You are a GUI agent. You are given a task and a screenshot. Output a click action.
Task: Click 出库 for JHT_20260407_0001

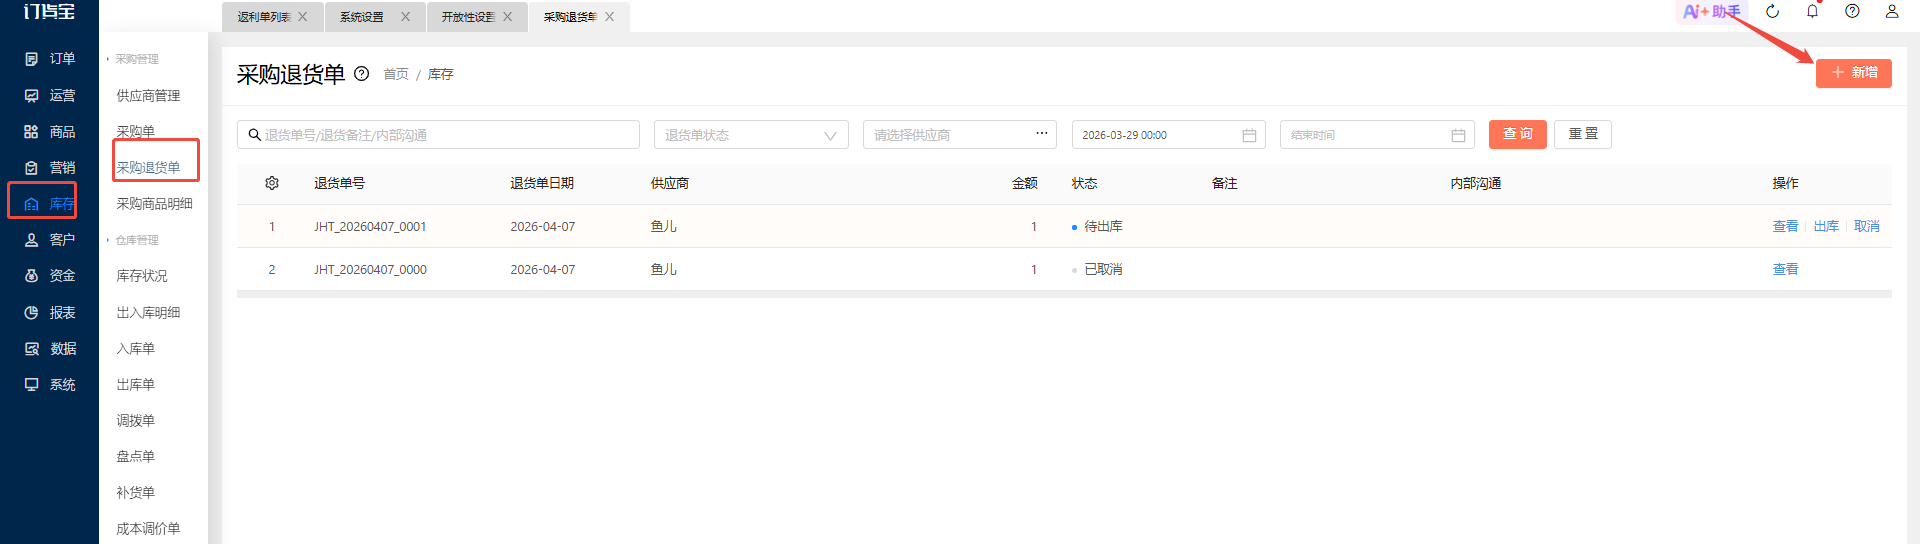tap(1826, 227)
